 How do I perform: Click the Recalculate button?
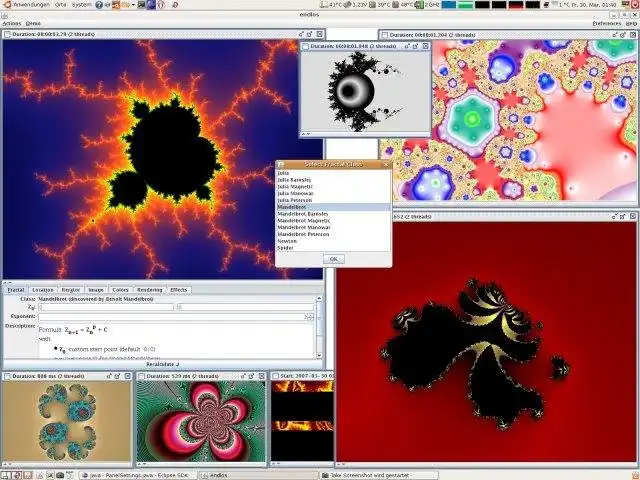pyautogui.click(x=161, y=364)
